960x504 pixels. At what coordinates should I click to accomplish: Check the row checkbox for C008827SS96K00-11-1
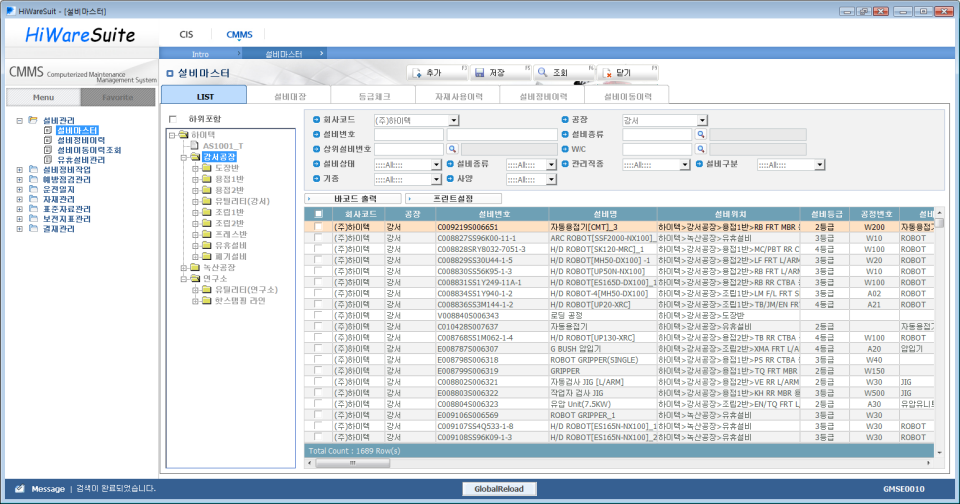pos(318,238)
